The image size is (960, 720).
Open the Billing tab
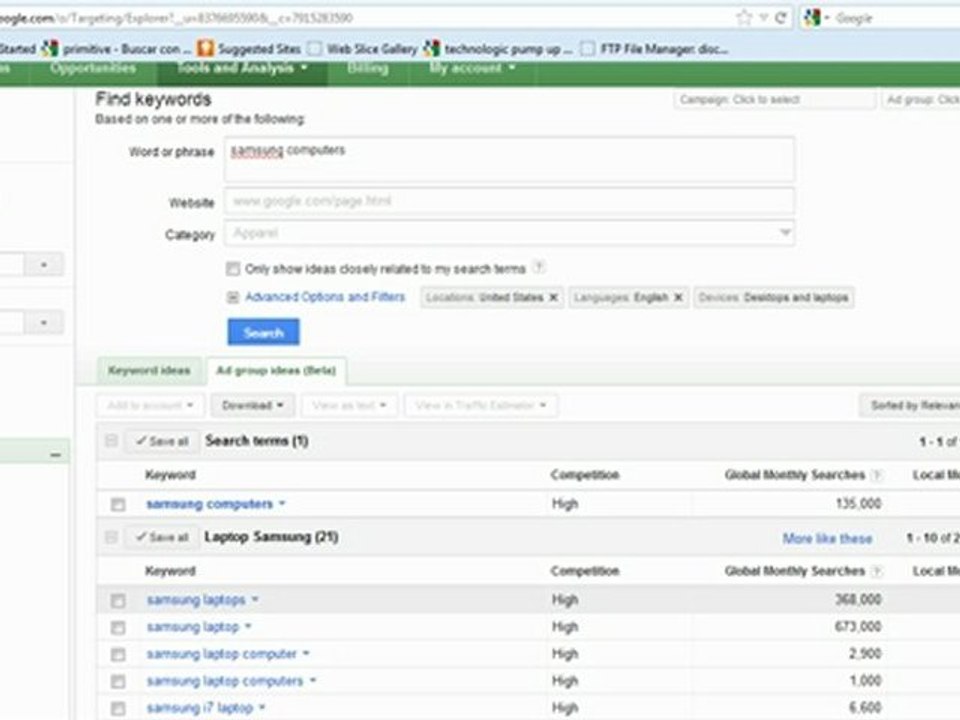[367, 69]
